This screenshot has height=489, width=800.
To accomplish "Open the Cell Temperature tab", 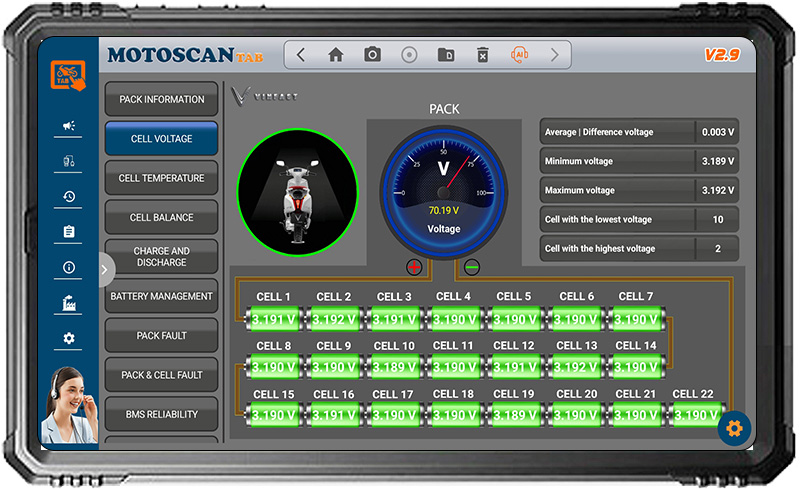I will point(162,178).
